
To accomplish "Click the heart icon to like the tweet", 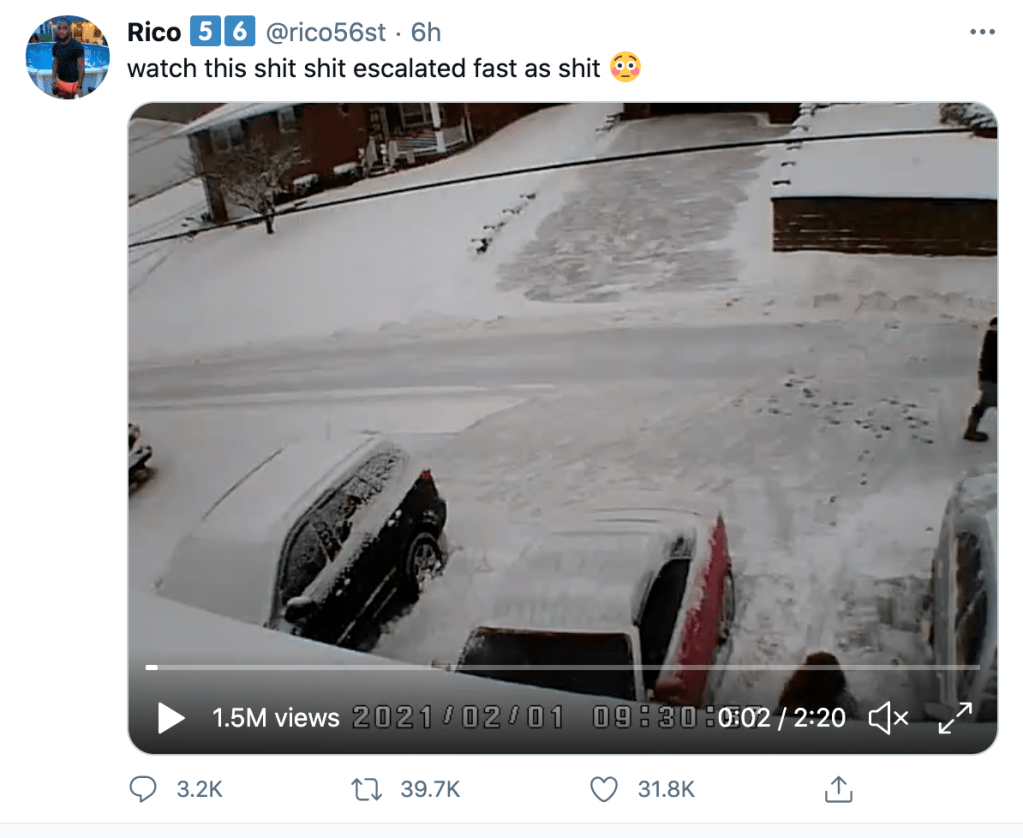I will (x=604, y=789).
